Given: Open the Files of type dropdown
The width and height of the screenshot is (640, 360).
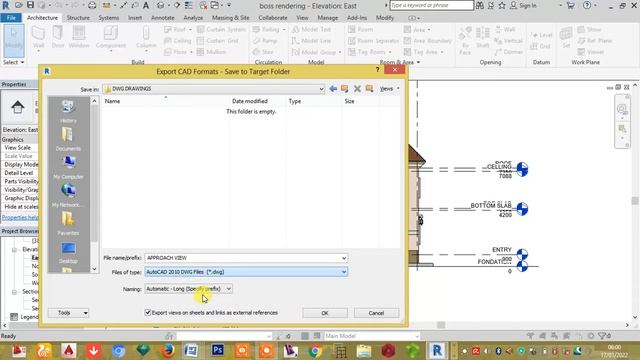Looking at the screenshot, I should [x=246, y=272].
